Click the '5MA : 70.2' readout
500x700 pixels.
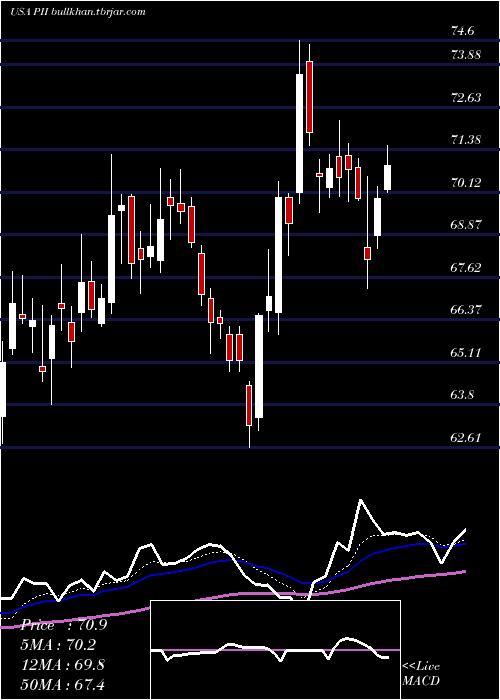coord(58,645)
